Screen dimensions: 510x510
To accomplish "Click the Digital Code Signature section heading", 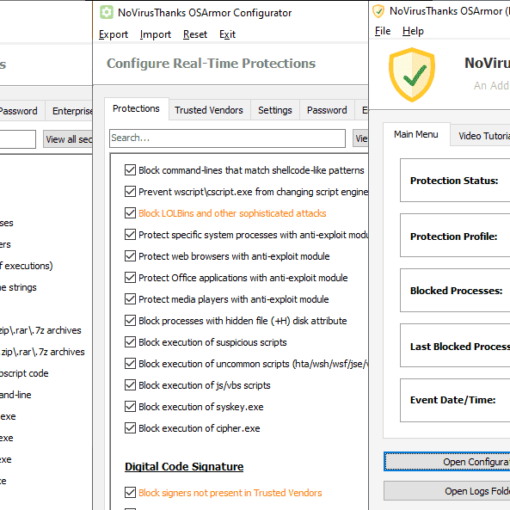I will click(x=184, y=467).
